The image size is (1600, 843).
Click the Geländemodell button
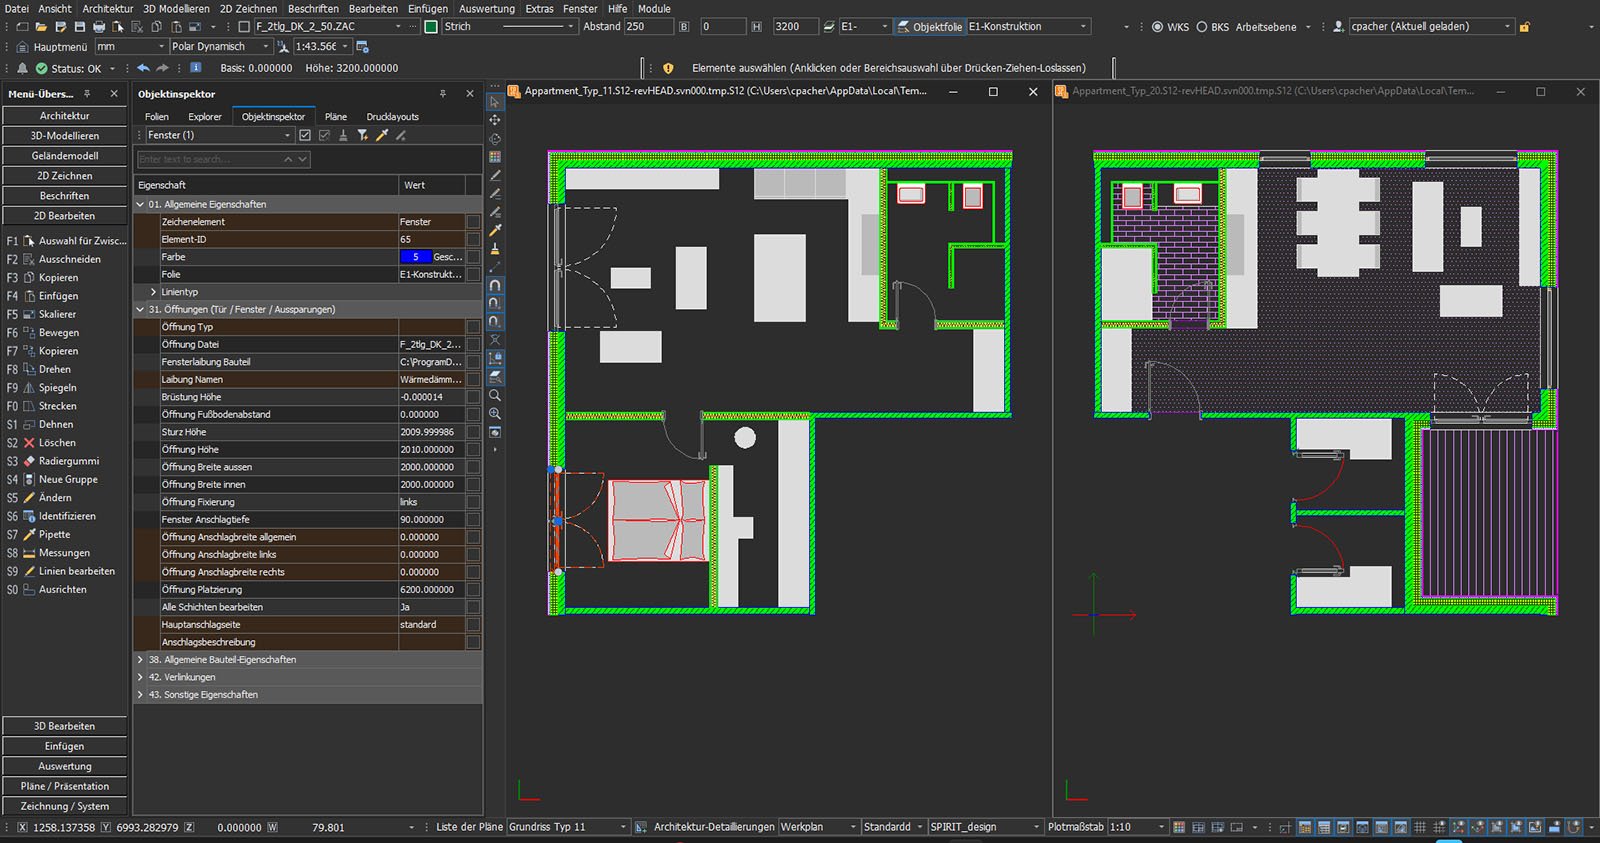pos(65,156)
